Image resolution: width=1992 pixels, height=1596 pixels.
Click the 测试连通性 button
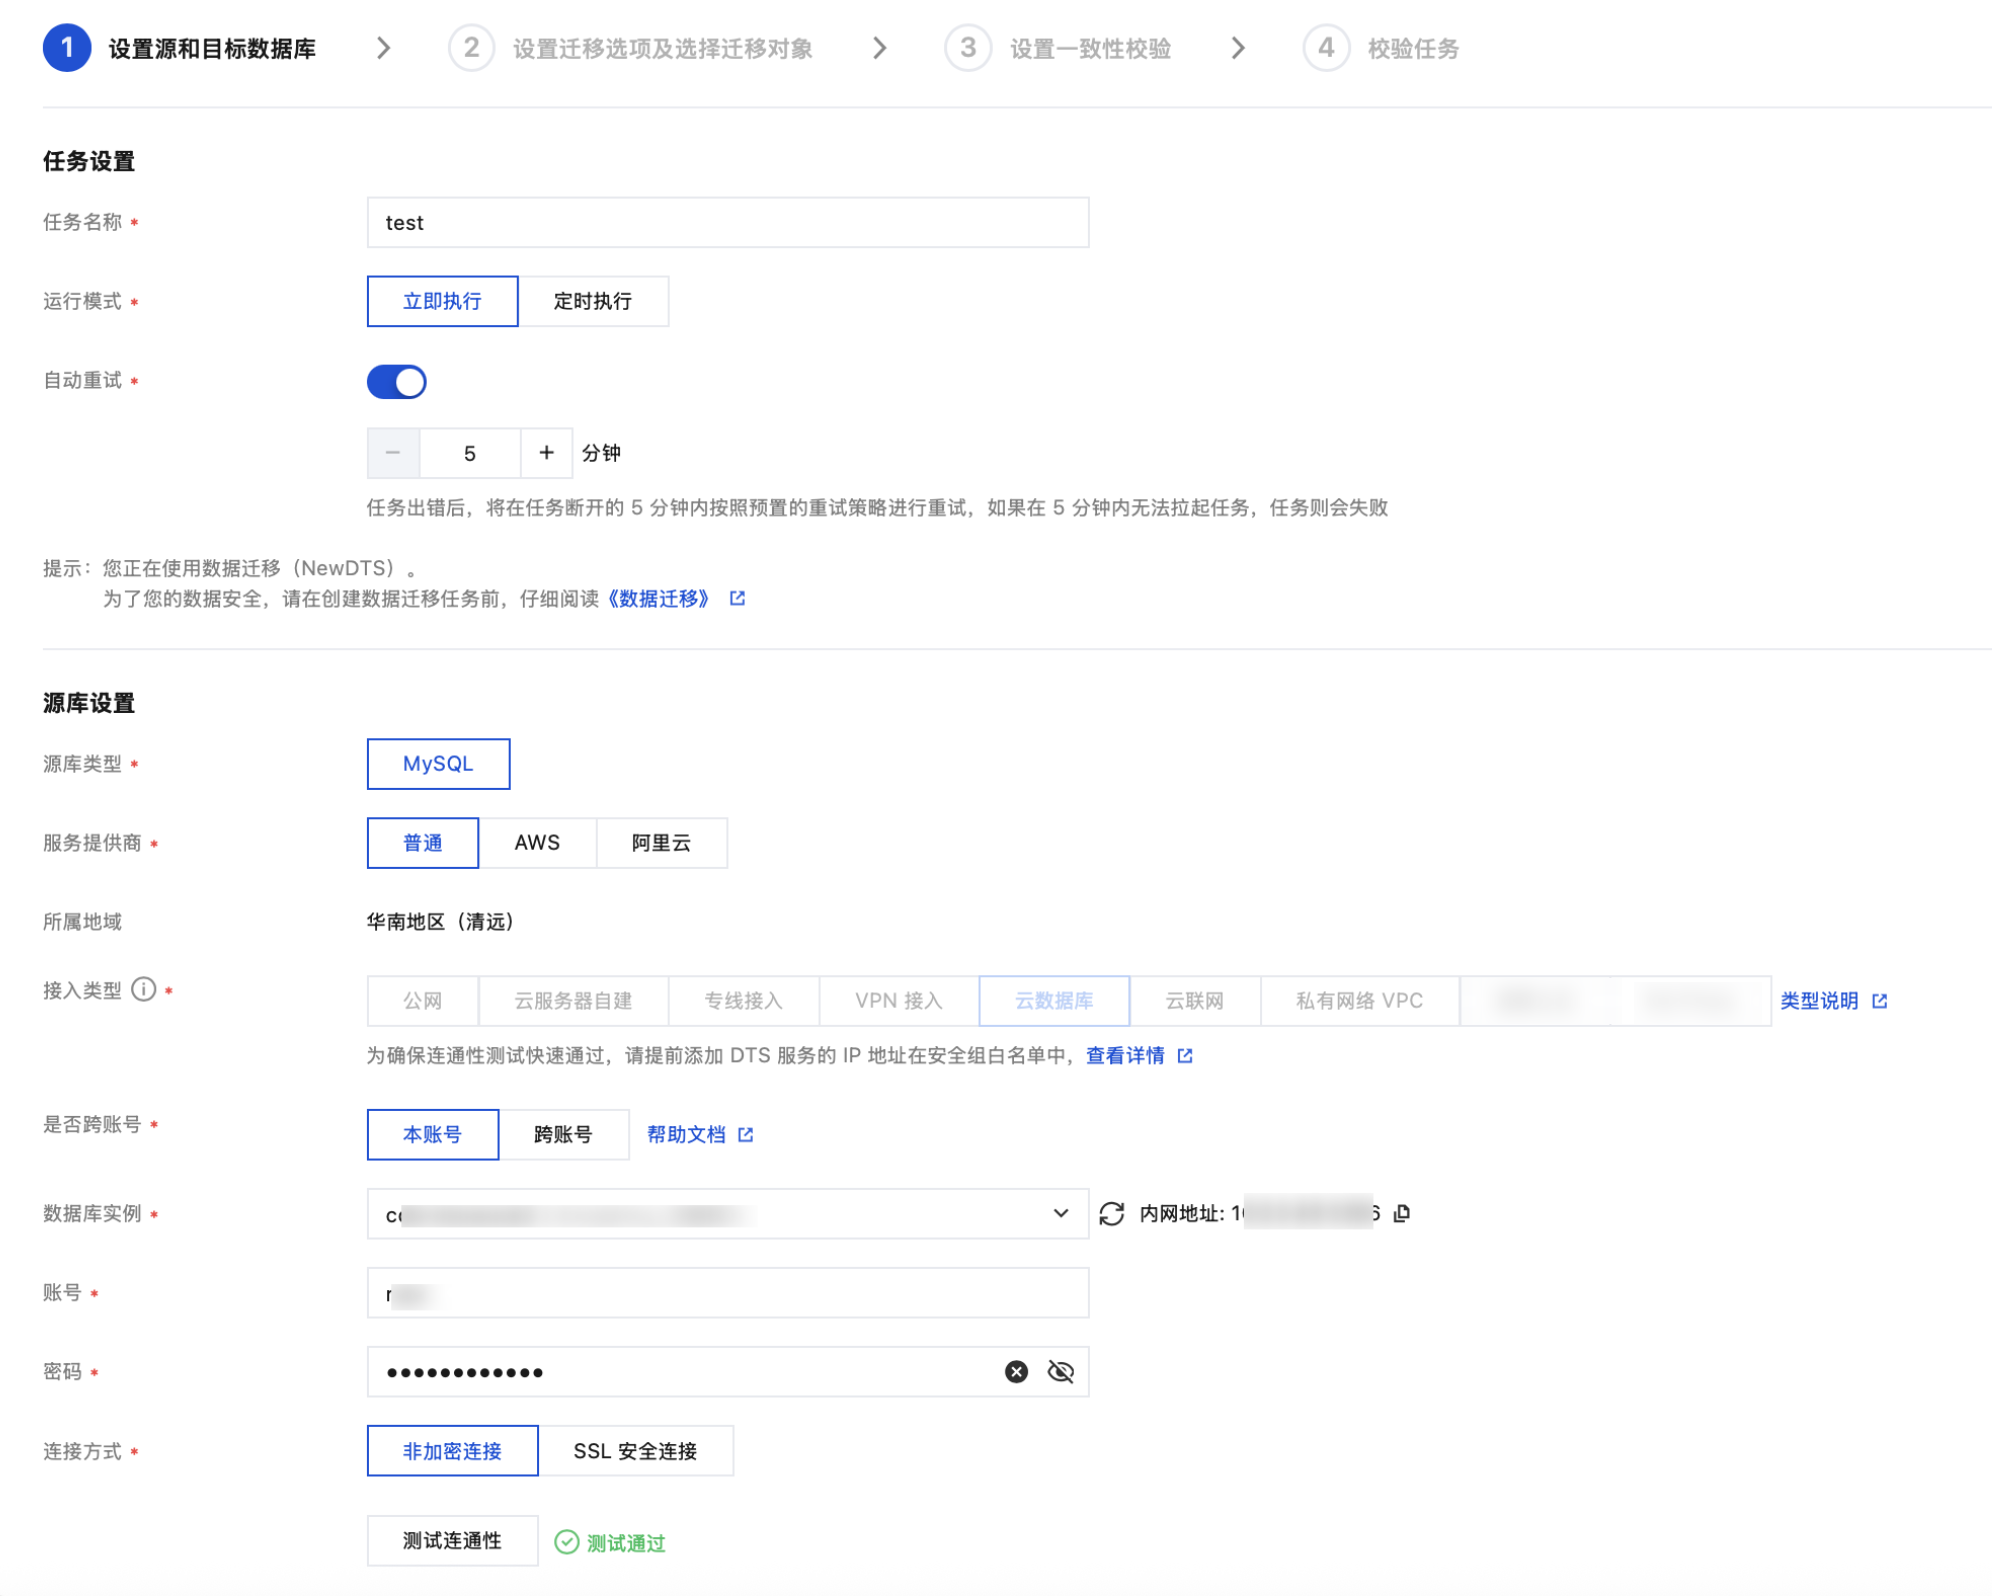tap(452, 1541)
